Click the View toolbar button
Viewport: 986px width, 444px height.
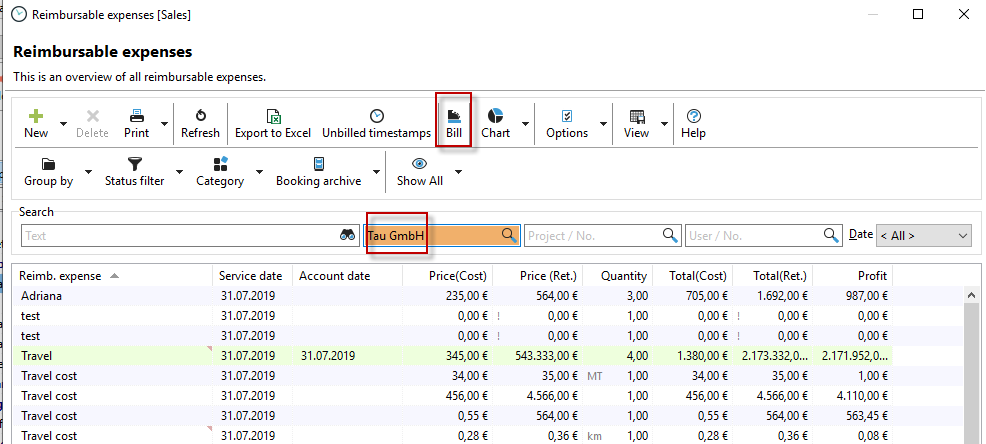[636, 123]
